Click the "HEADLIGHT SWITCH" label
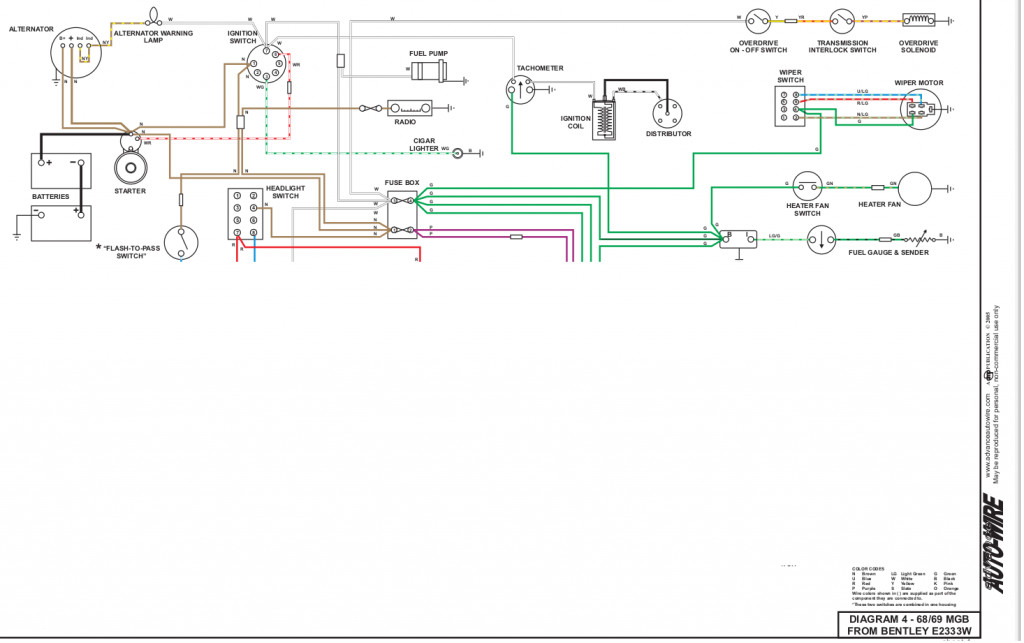Image resolution: width=1024 pixels, height=643 pixels. pyautogui.click(x=285, y=192)
